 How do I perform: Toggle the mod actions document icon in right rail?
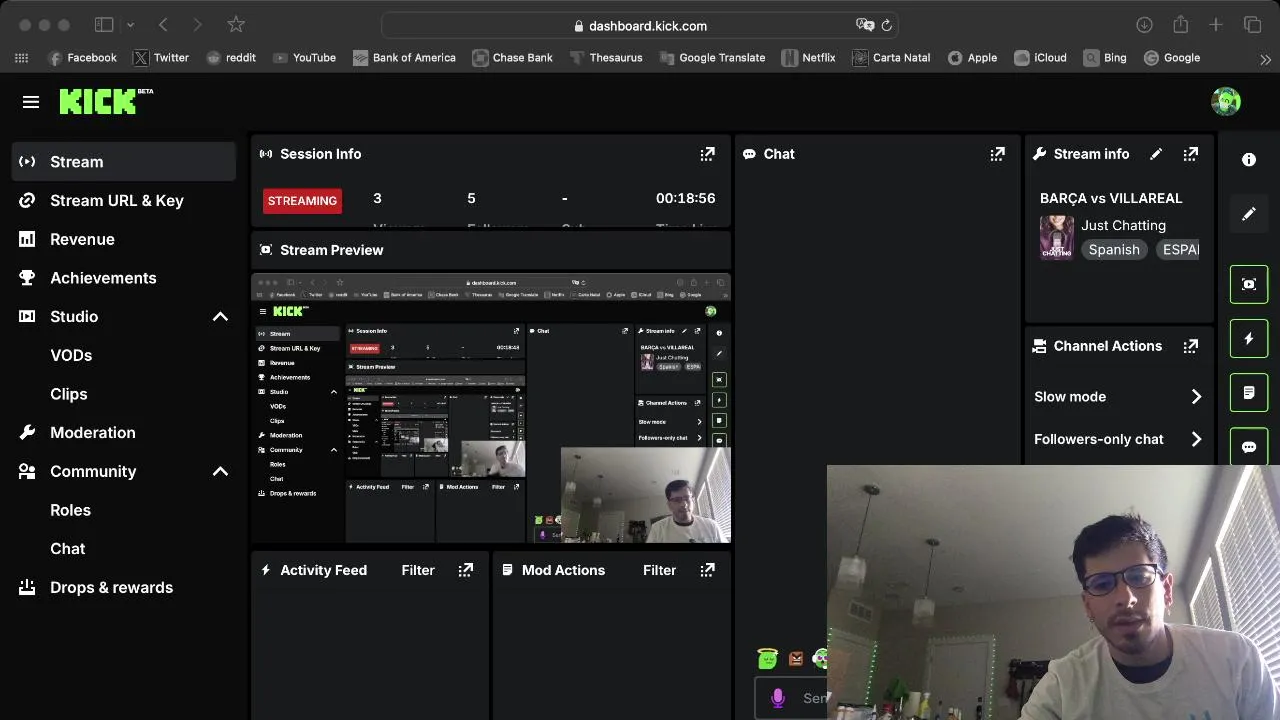[1249, 393]
